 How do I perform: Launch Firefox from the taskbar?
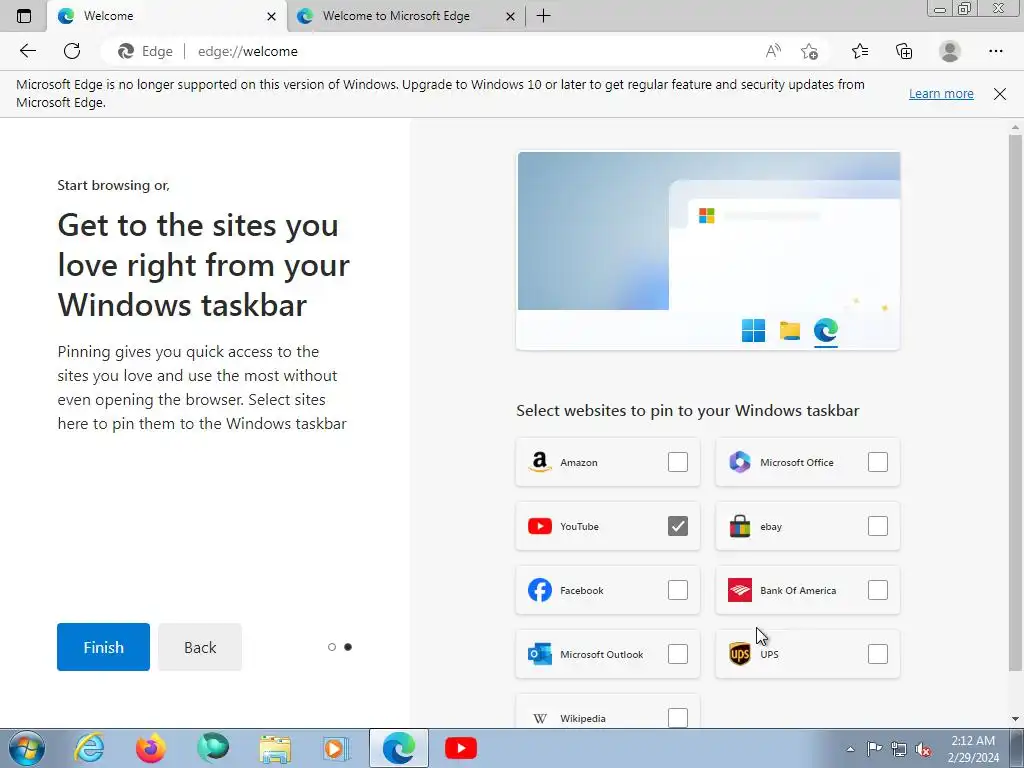coord(151,748)
